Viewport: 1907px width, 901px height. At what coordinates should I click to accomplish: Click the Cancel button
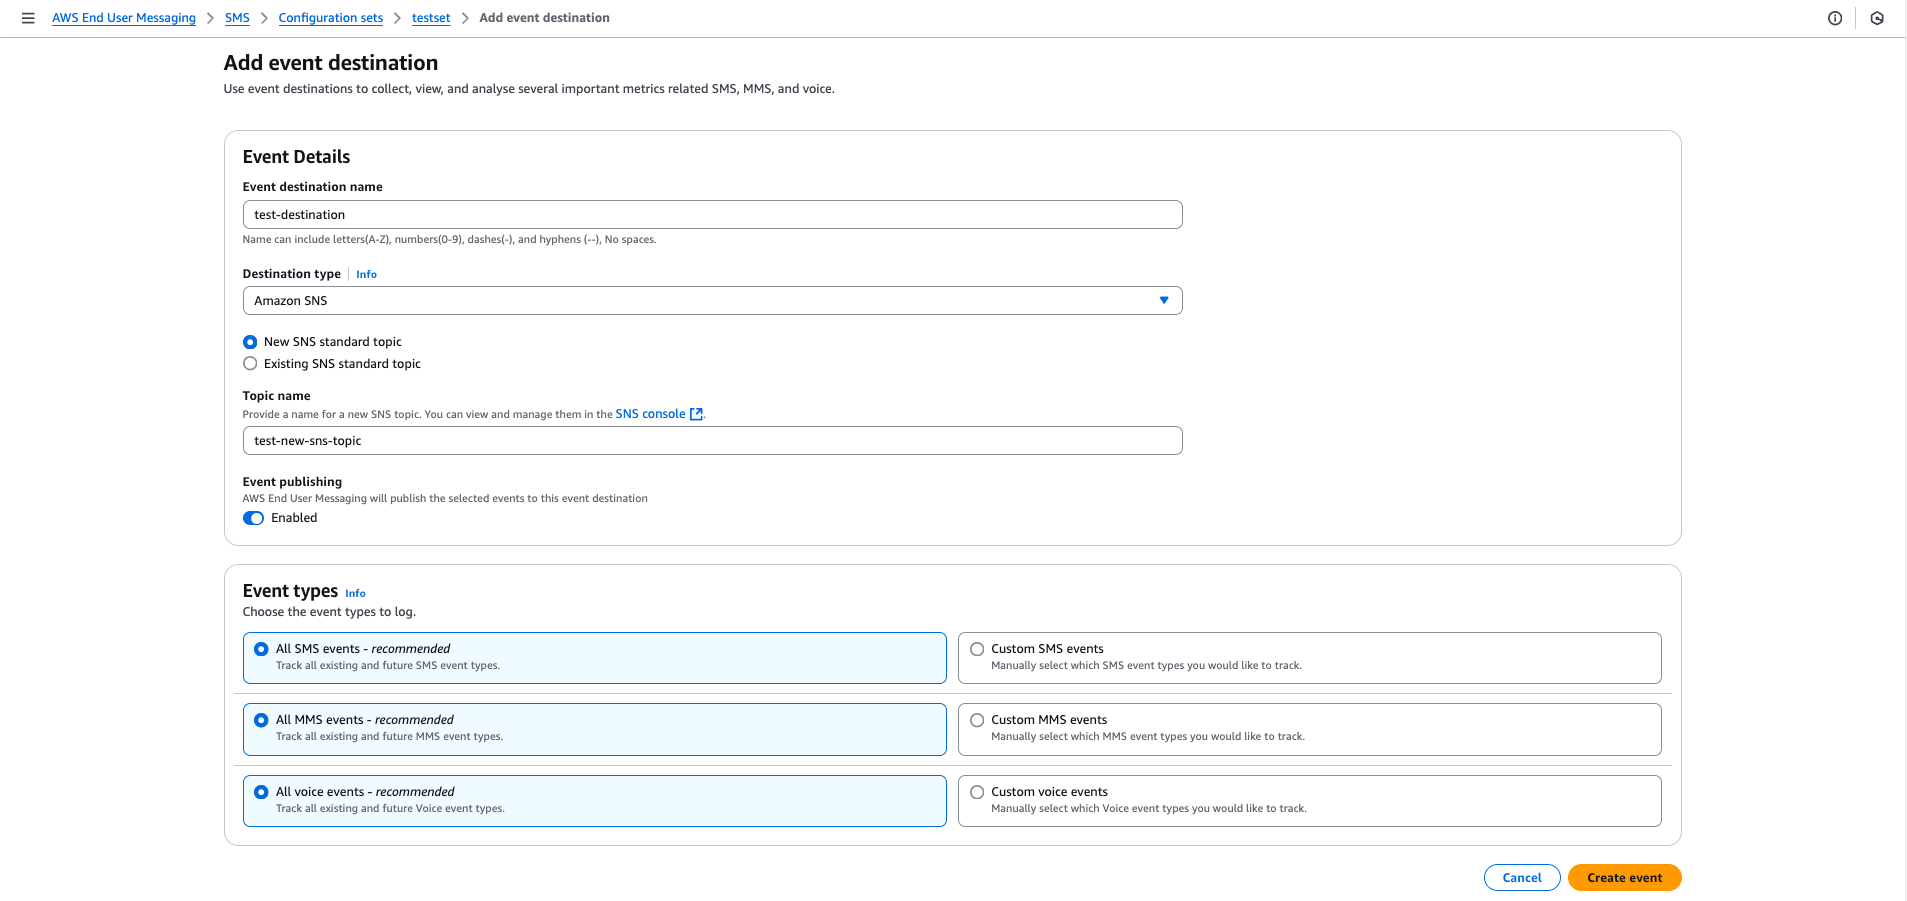tap(1522, 878)
